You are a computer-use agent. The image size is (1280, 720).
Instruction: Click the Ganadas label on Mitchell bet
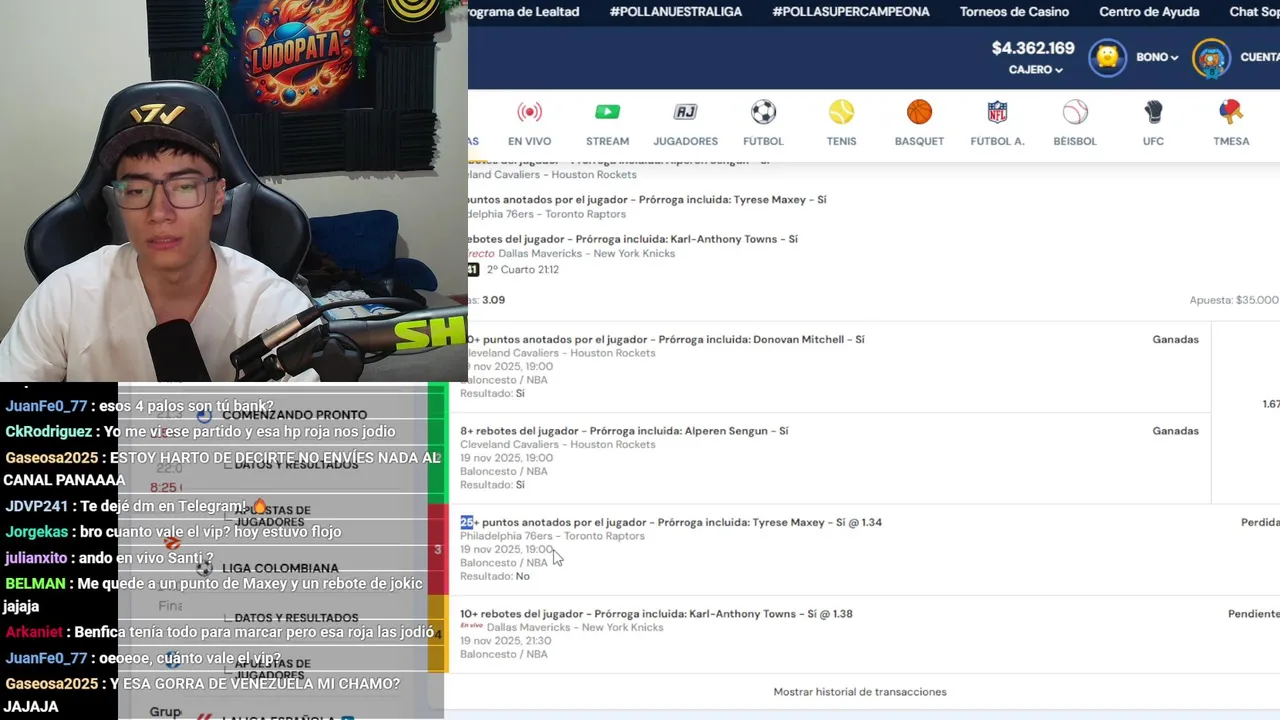[x=1175, y=340]
